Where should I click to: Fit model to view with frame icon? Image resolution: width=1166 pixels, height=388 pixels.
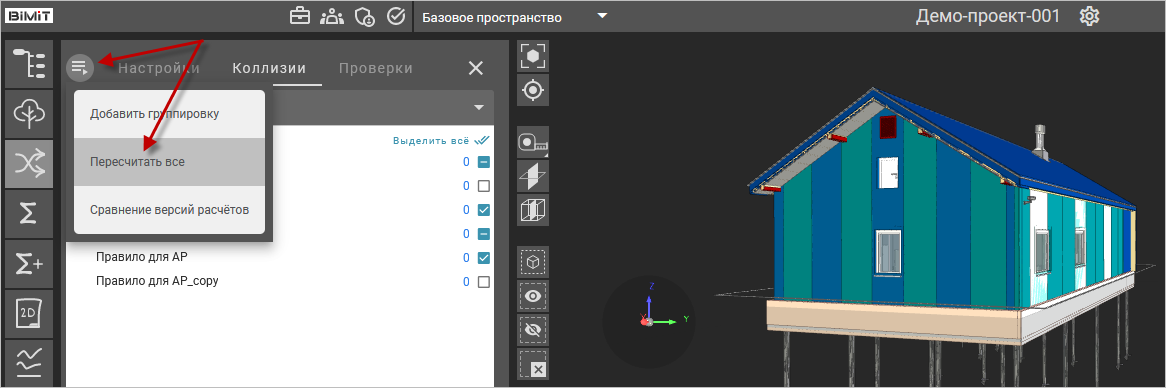[532, 56]
